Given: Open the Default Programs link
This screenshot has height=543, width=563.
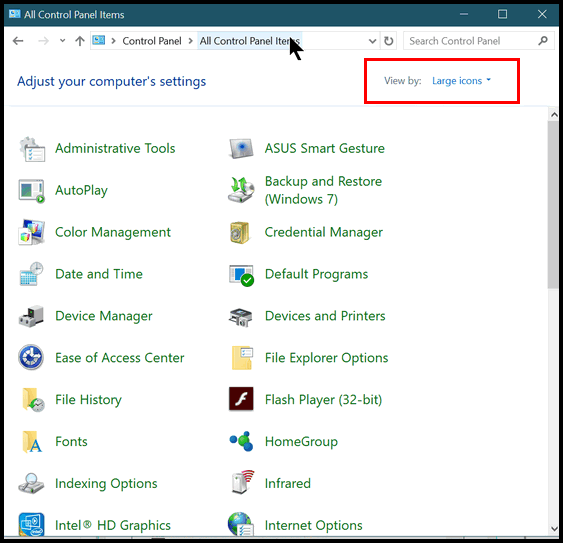Looking at the screenshot, I should coord(316,274).
